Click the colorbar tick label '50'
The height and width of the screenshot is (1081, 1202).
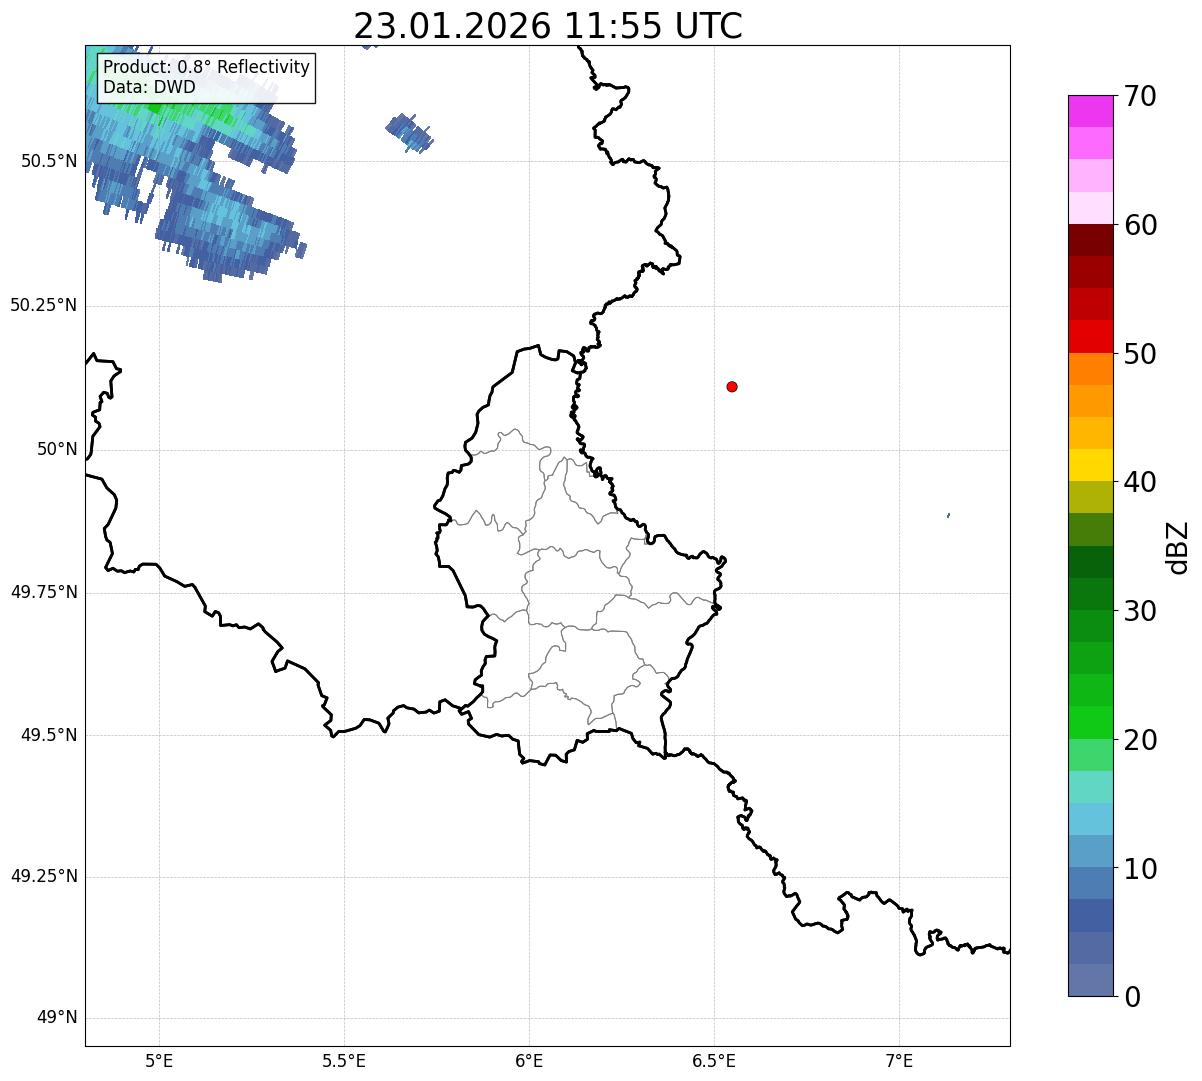[1140, 354]
